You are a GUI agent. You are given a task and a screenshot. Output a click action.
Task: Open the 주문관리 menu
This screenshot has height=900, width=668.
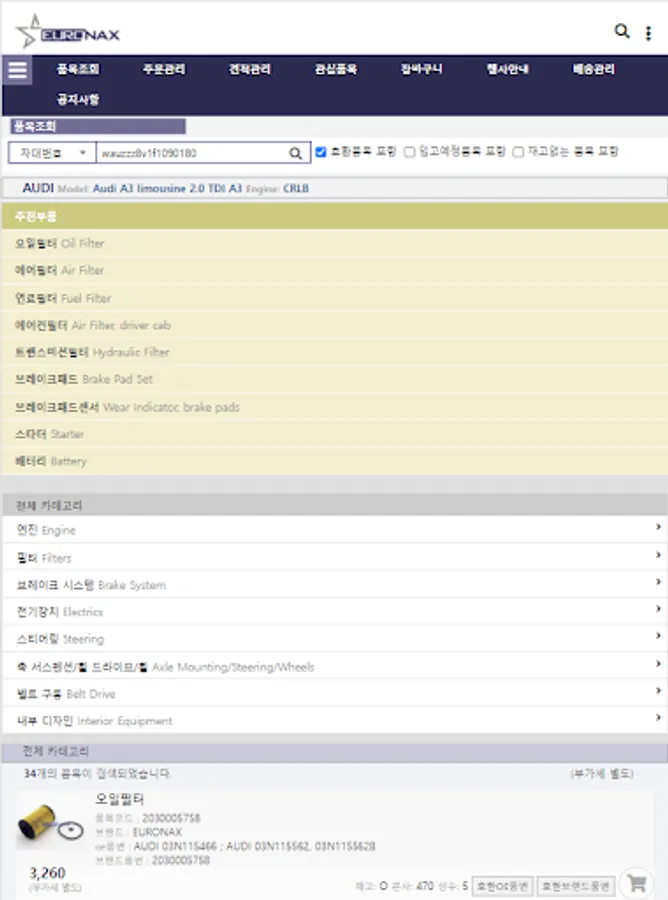164,69
